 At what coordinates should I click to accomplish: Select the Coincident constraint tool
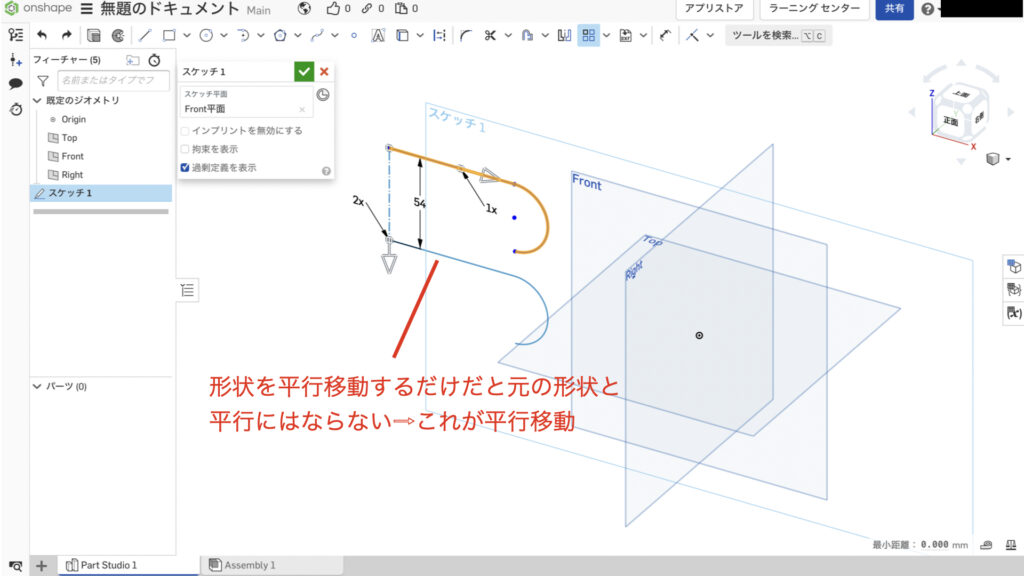692,35
